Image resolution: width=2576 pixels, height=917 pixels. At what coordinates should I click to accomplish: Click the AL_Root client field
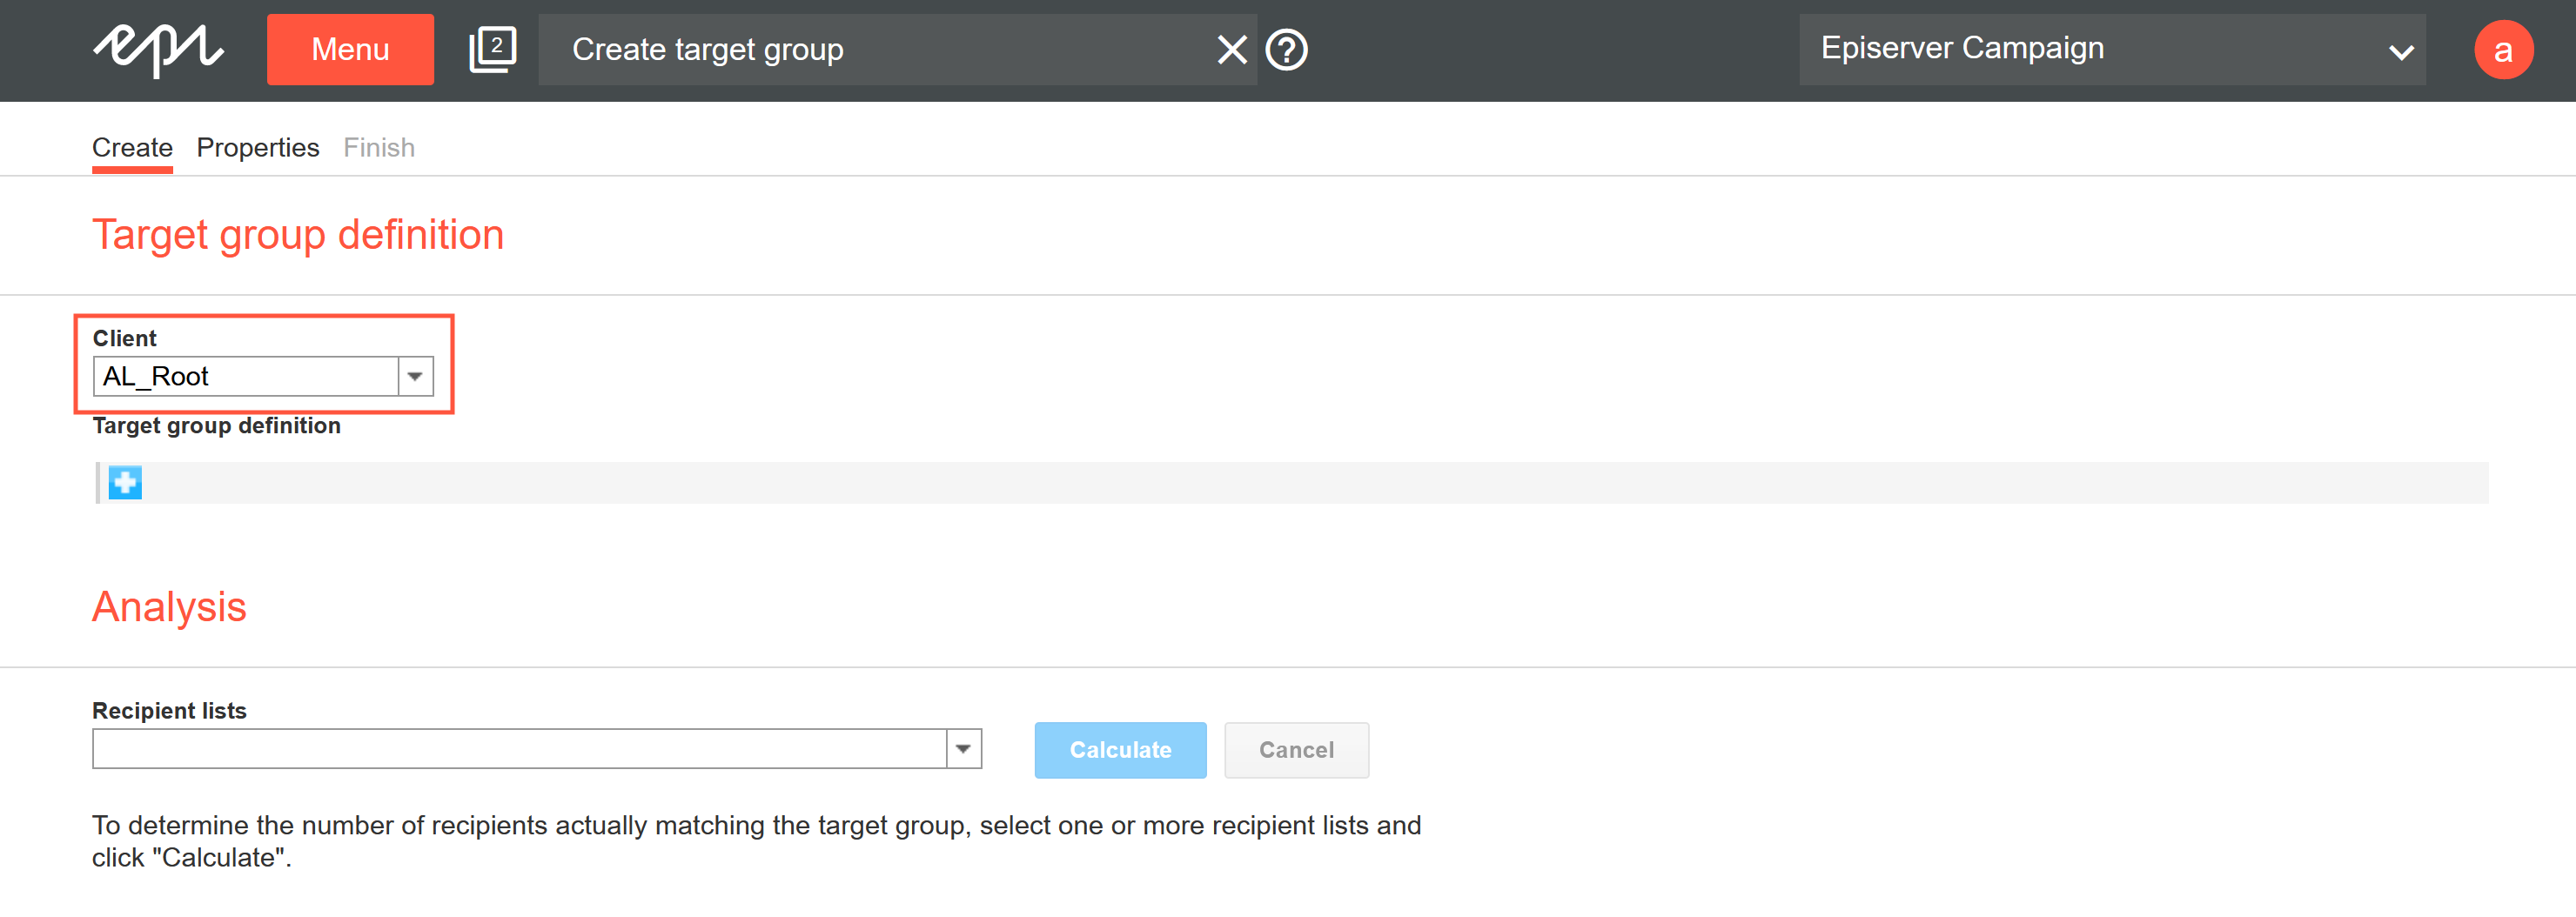[x=246, y=377]
